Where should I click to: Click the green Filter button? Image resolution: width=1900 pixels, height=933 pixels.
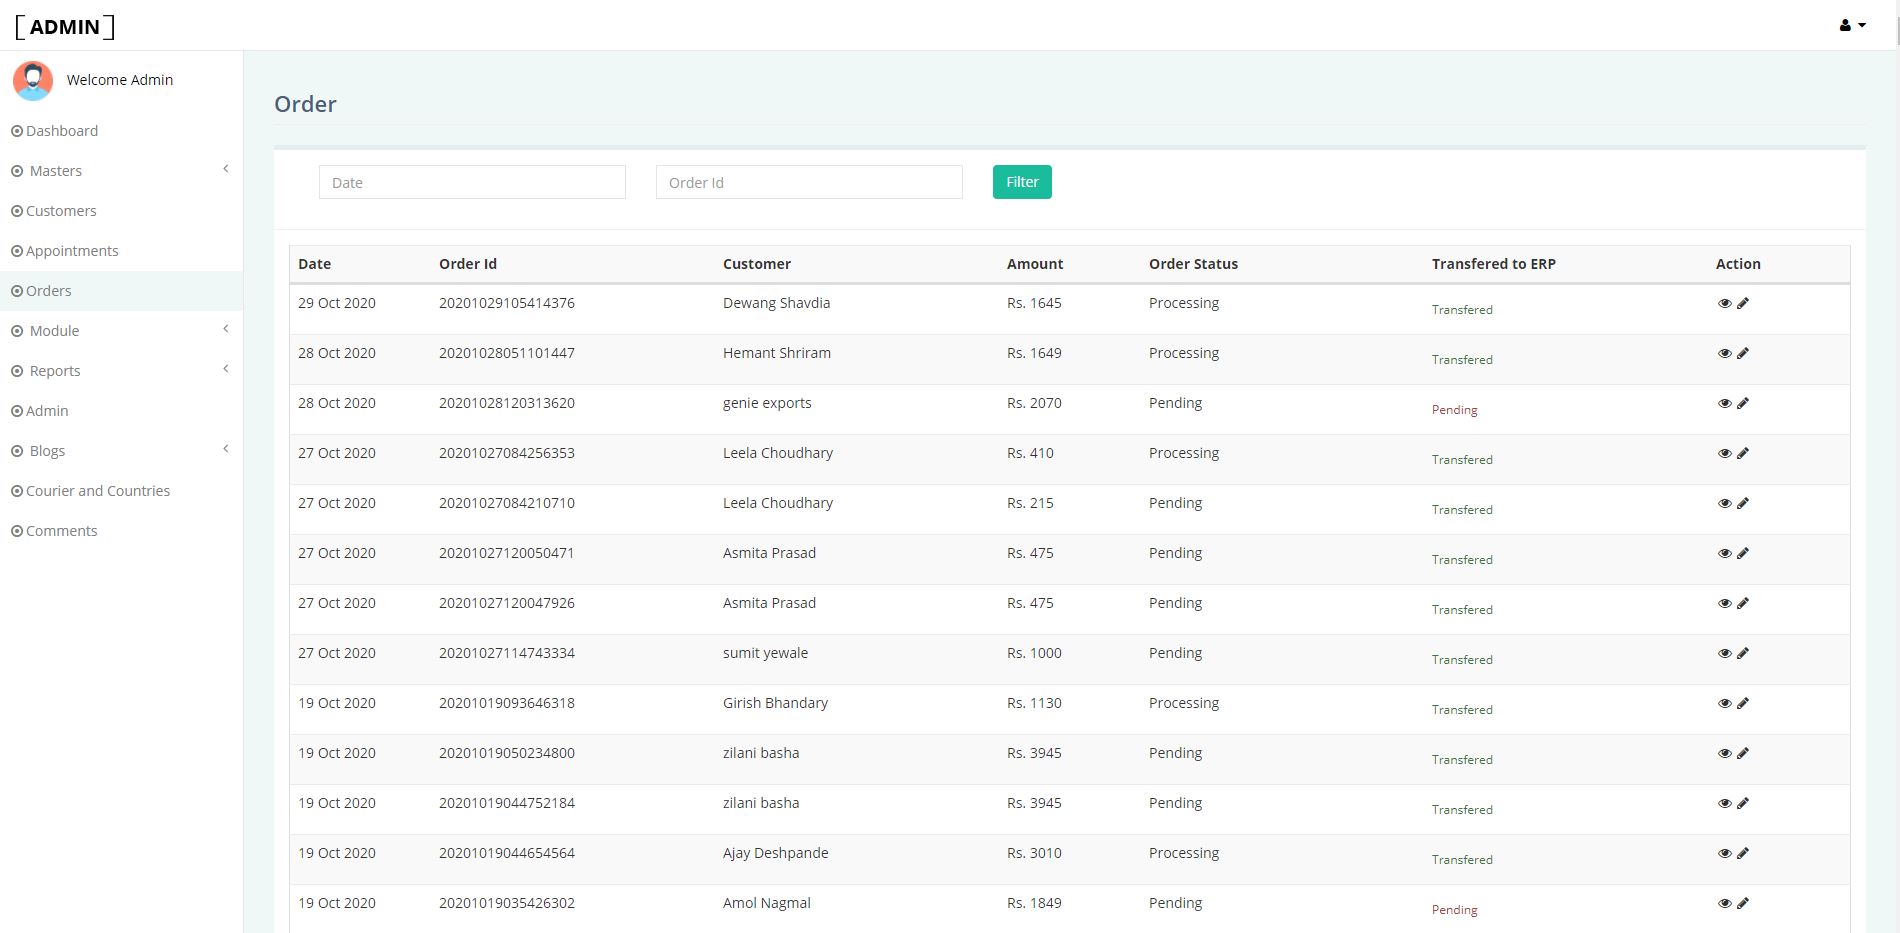pos(1022,182)
